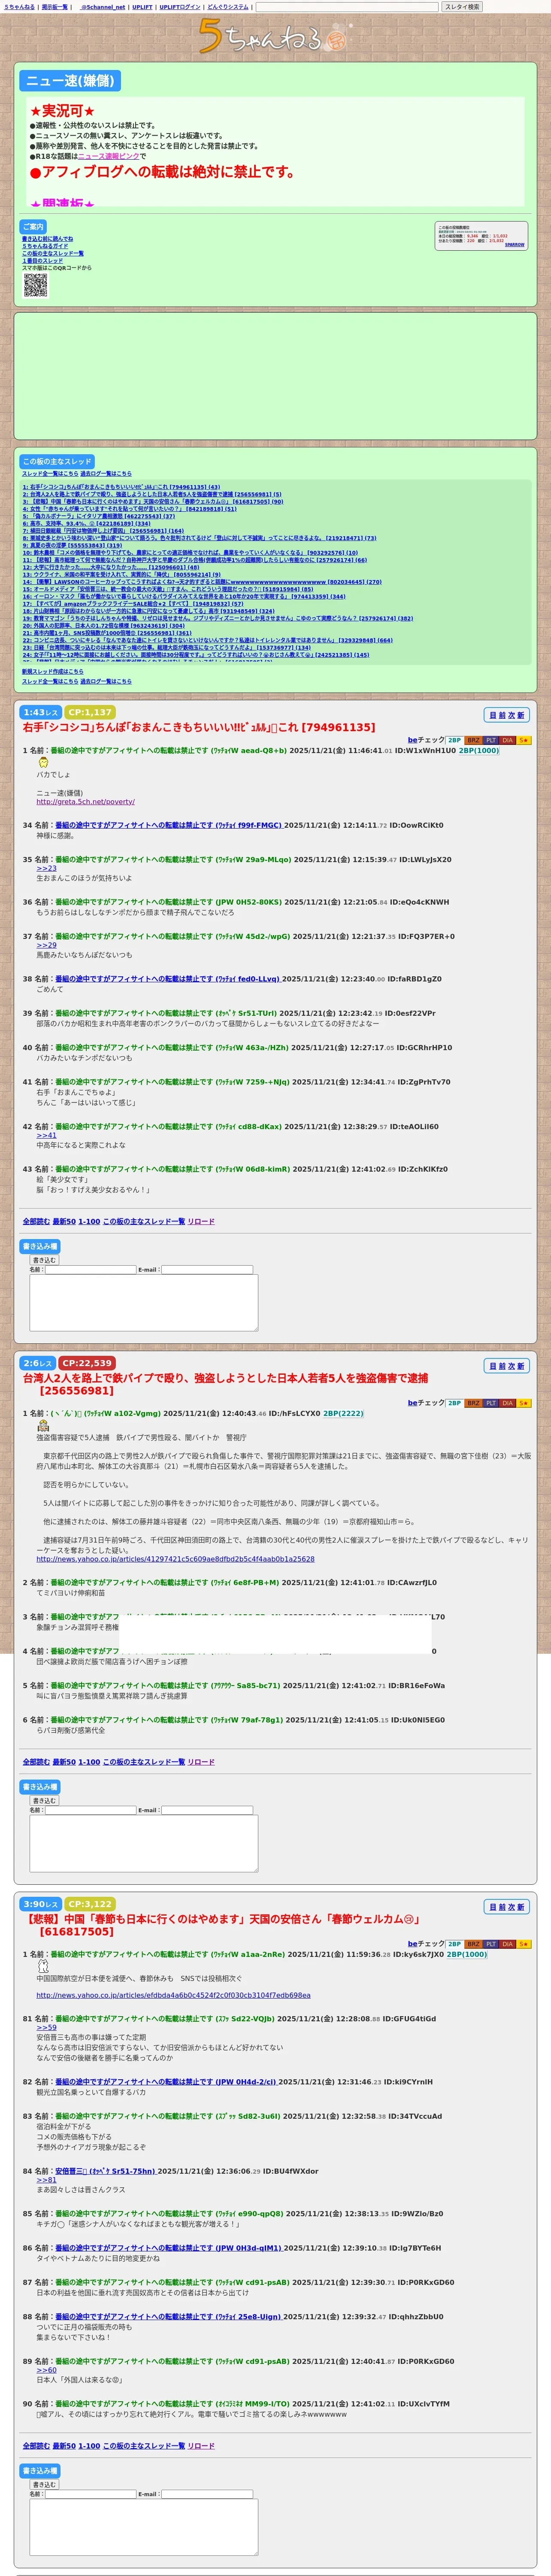Focus the E-mail field under thread 794961135
Screen dimensions: 551x2576
(x=207, y=1270)
